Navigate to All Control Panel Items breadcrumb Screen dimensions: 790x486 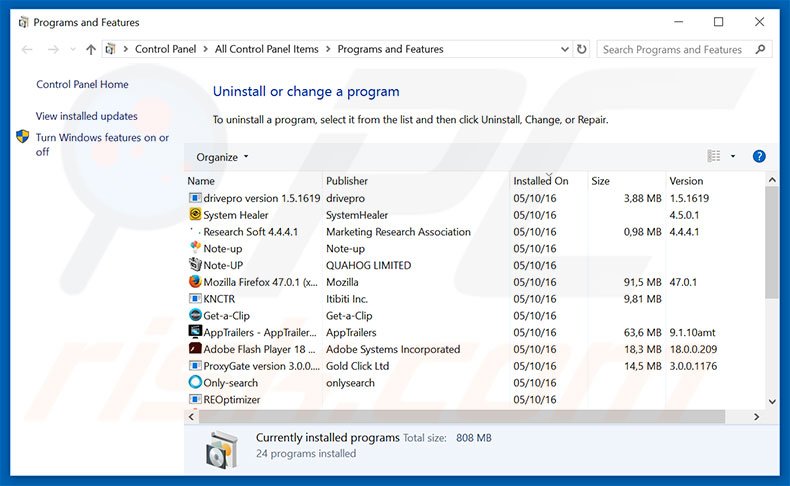coord(267,49)
